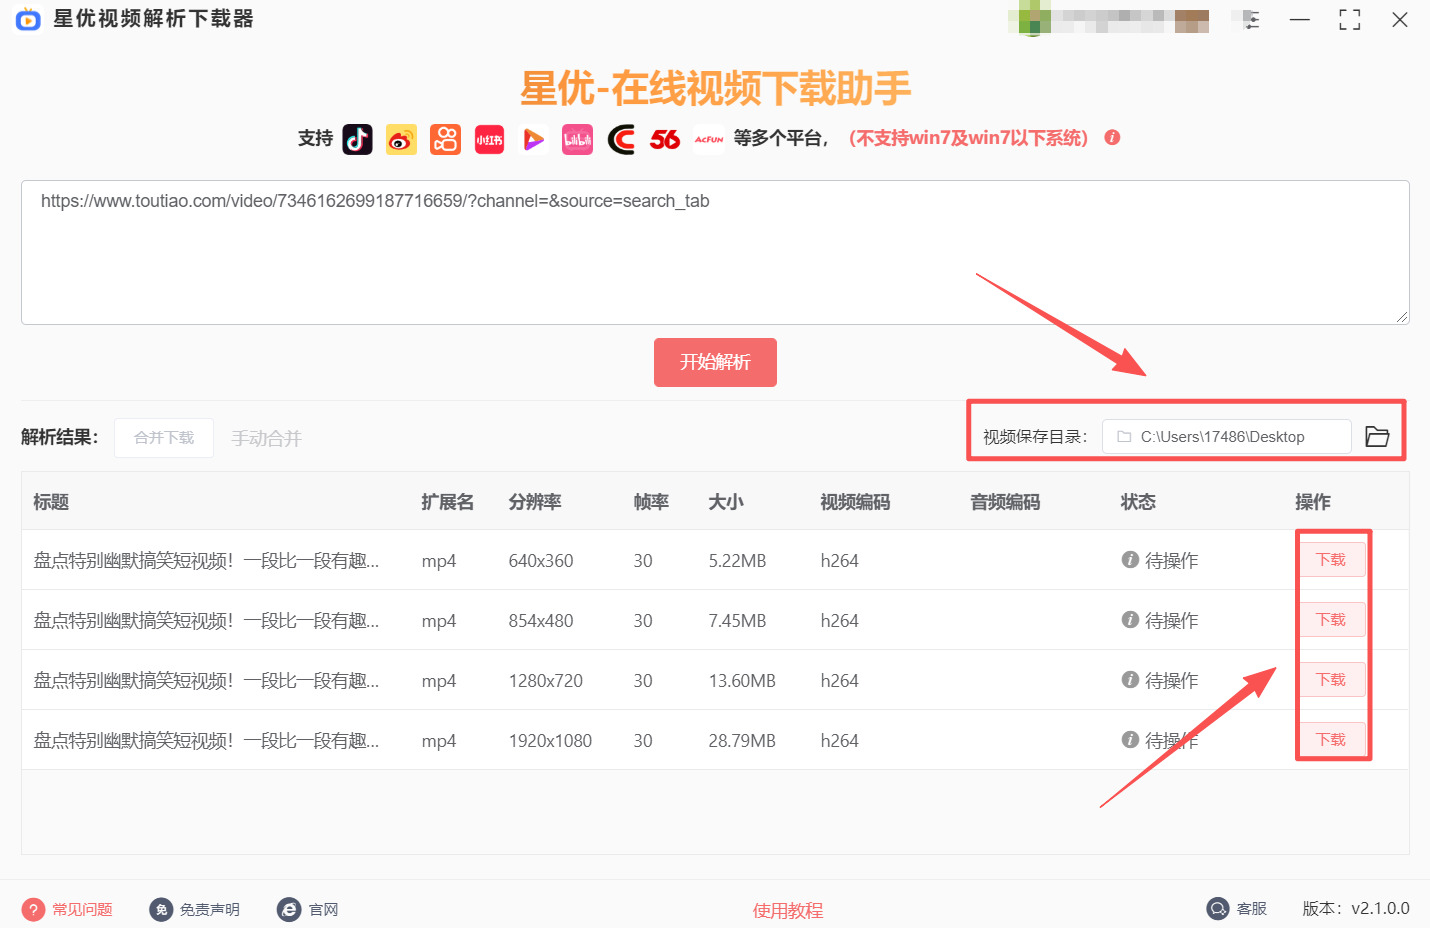Click the black-and-red C-shaped platform icon

[x=621, y=139]
